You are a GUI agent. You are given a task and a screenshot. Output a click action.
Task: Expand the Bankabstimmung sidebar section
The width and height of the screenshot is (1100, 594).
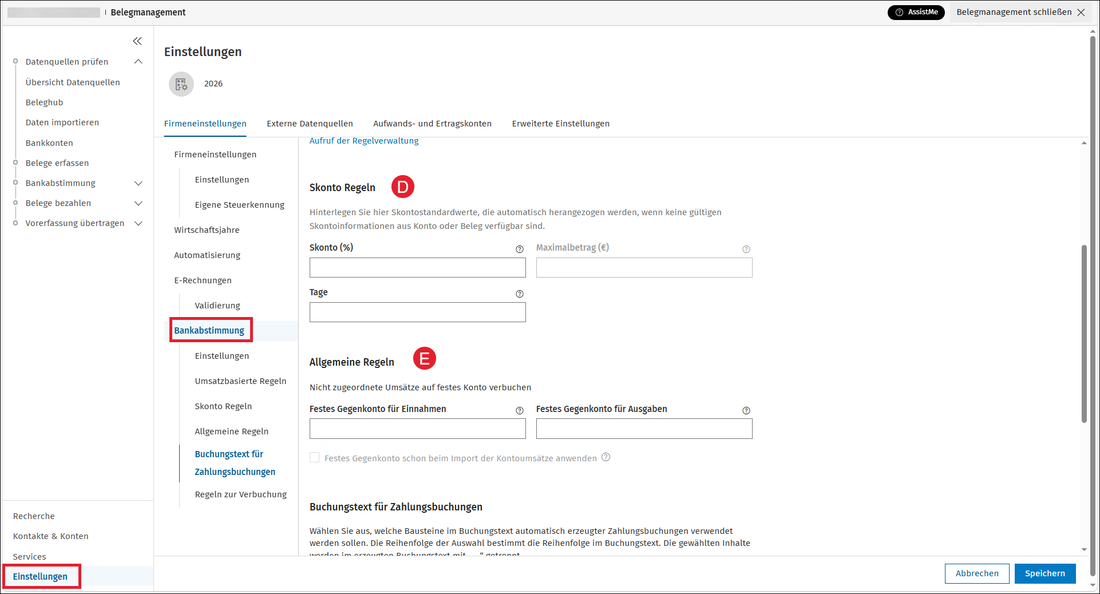coord(138,183)
